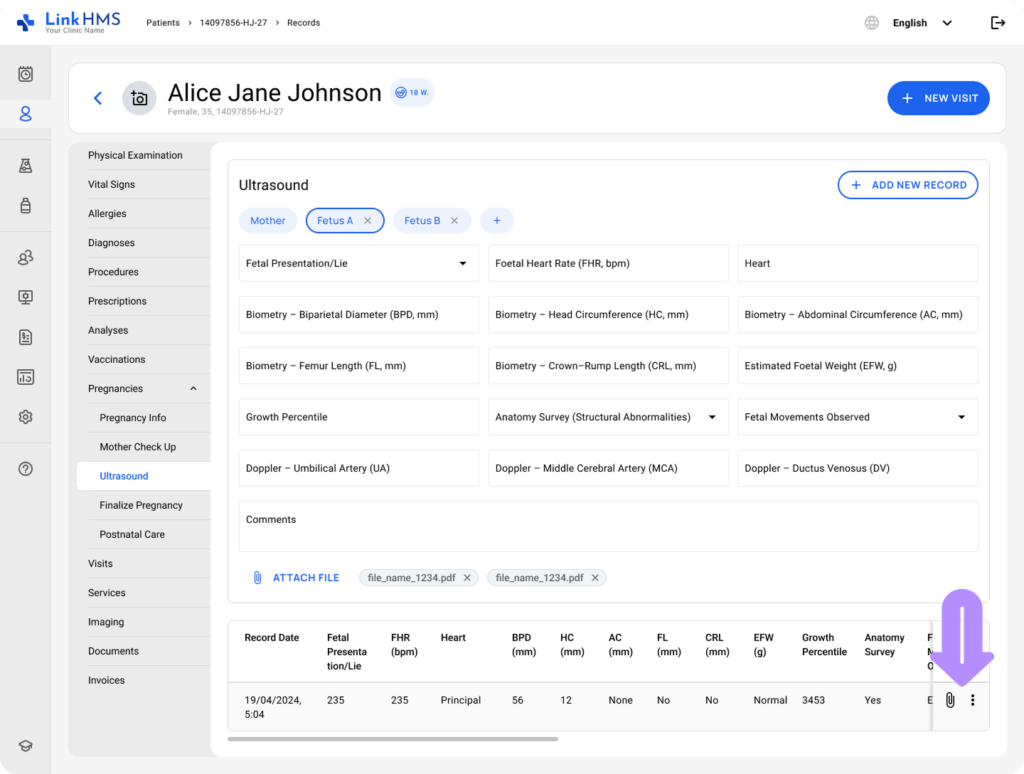Click the logout icon in header
Screen dimensions: 1024x774
[997, 23]
